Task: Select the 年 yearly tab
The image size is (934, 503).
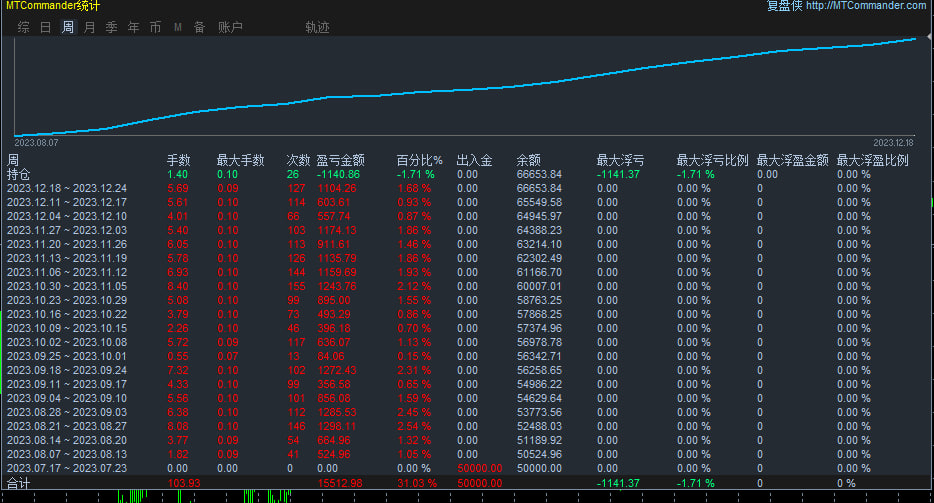Action: [133, 27]
